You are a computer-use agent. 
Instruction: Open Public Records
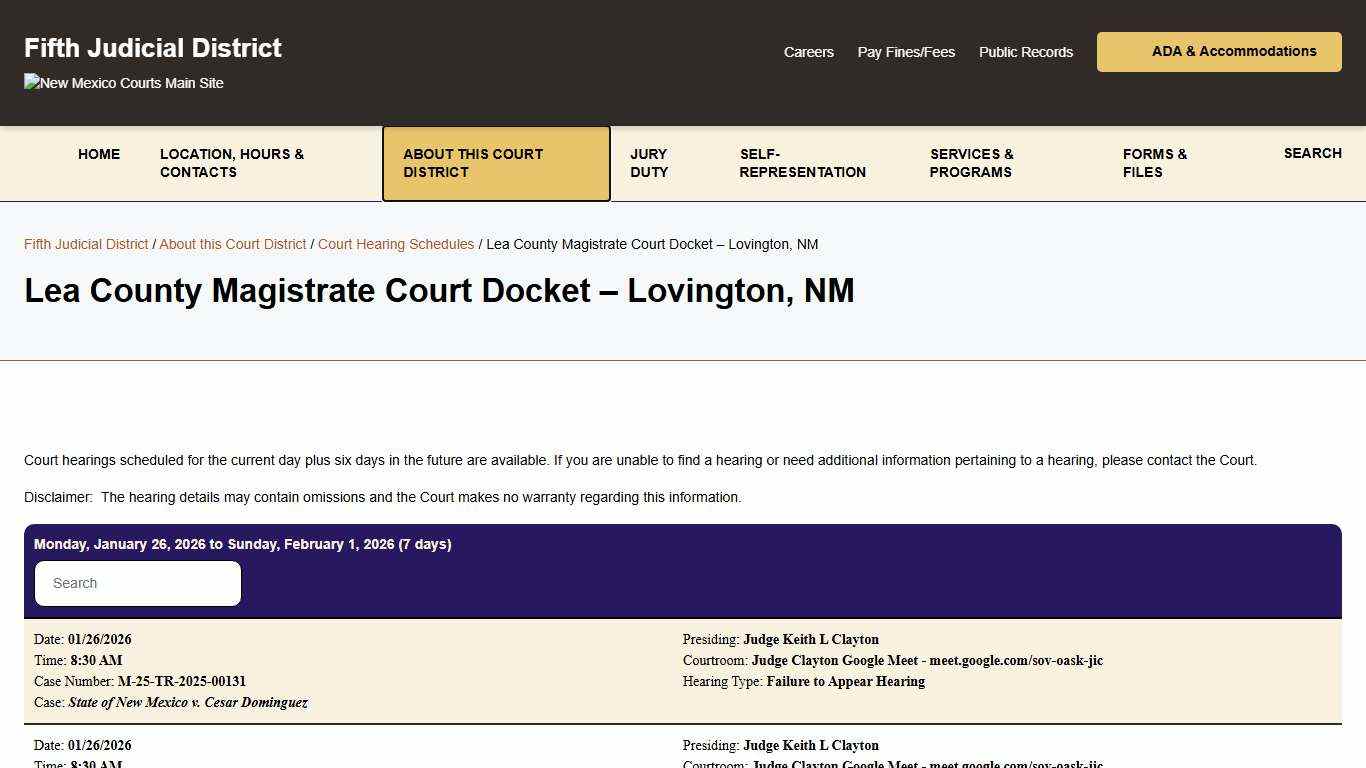pyautogui.click(x=1025, y=52)
